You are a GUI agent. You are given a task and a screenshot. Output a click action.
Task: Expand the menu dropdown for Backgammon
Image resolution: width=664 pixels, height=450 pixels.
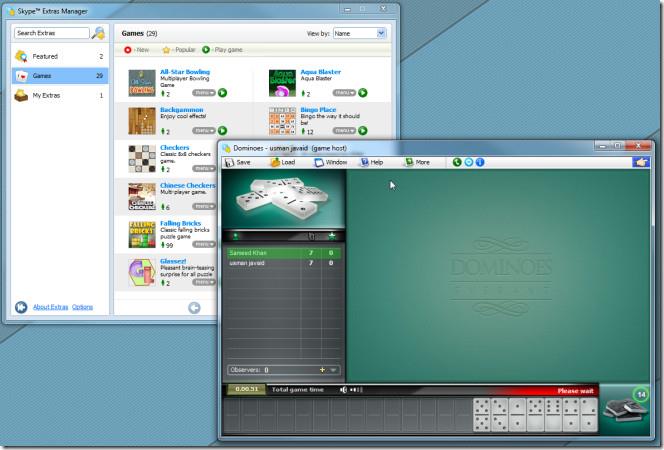click(x=204, y=130)
